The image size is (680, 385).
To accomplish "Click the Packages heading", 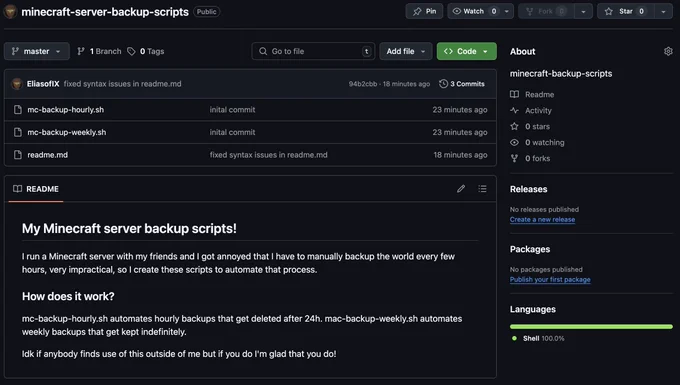I will (530, 249).
